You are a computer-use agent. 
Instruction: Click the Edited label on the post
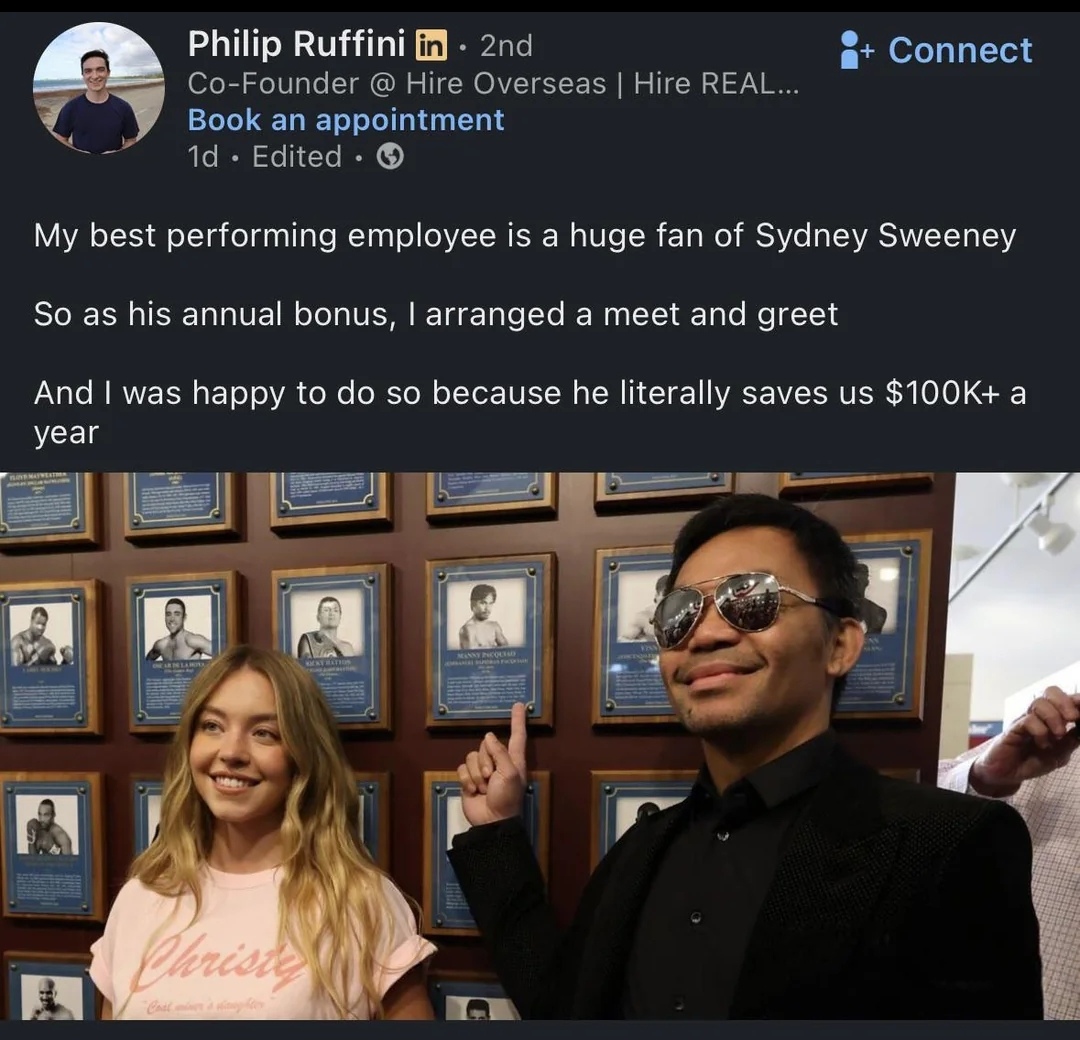[297, 156]
